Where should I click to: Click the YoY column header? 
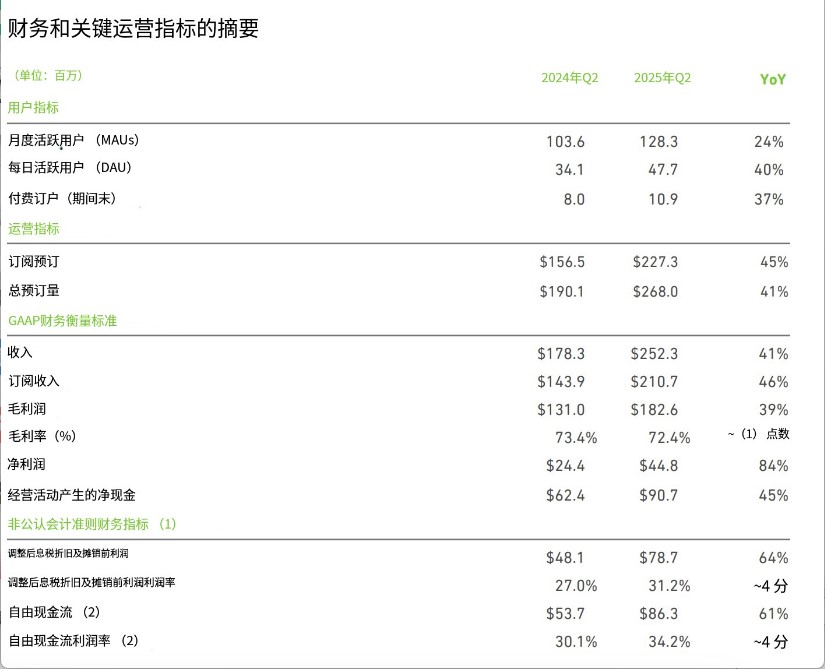pyautogui.click(x=772, y=79)
